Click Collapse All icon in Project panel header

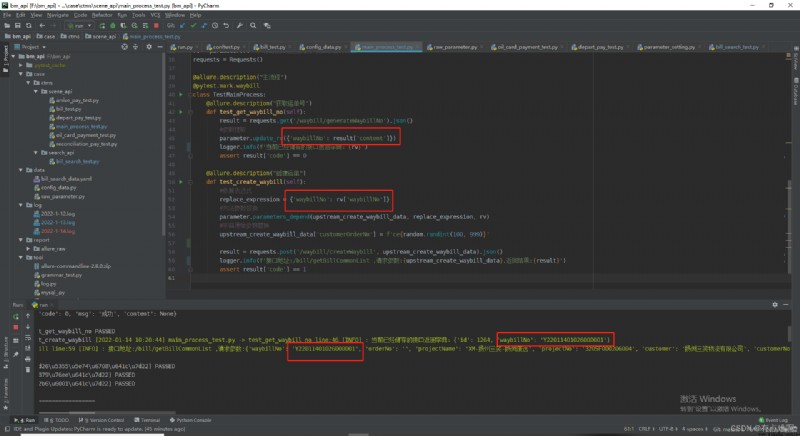coord(135,47)
